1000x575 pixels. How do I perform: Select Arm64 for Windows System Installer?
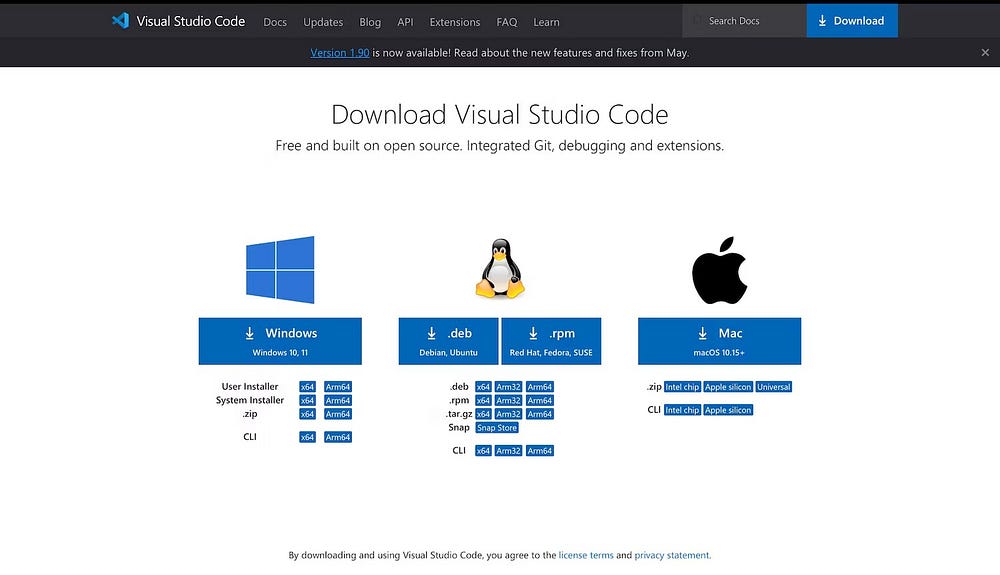click(x=337, y=400)
